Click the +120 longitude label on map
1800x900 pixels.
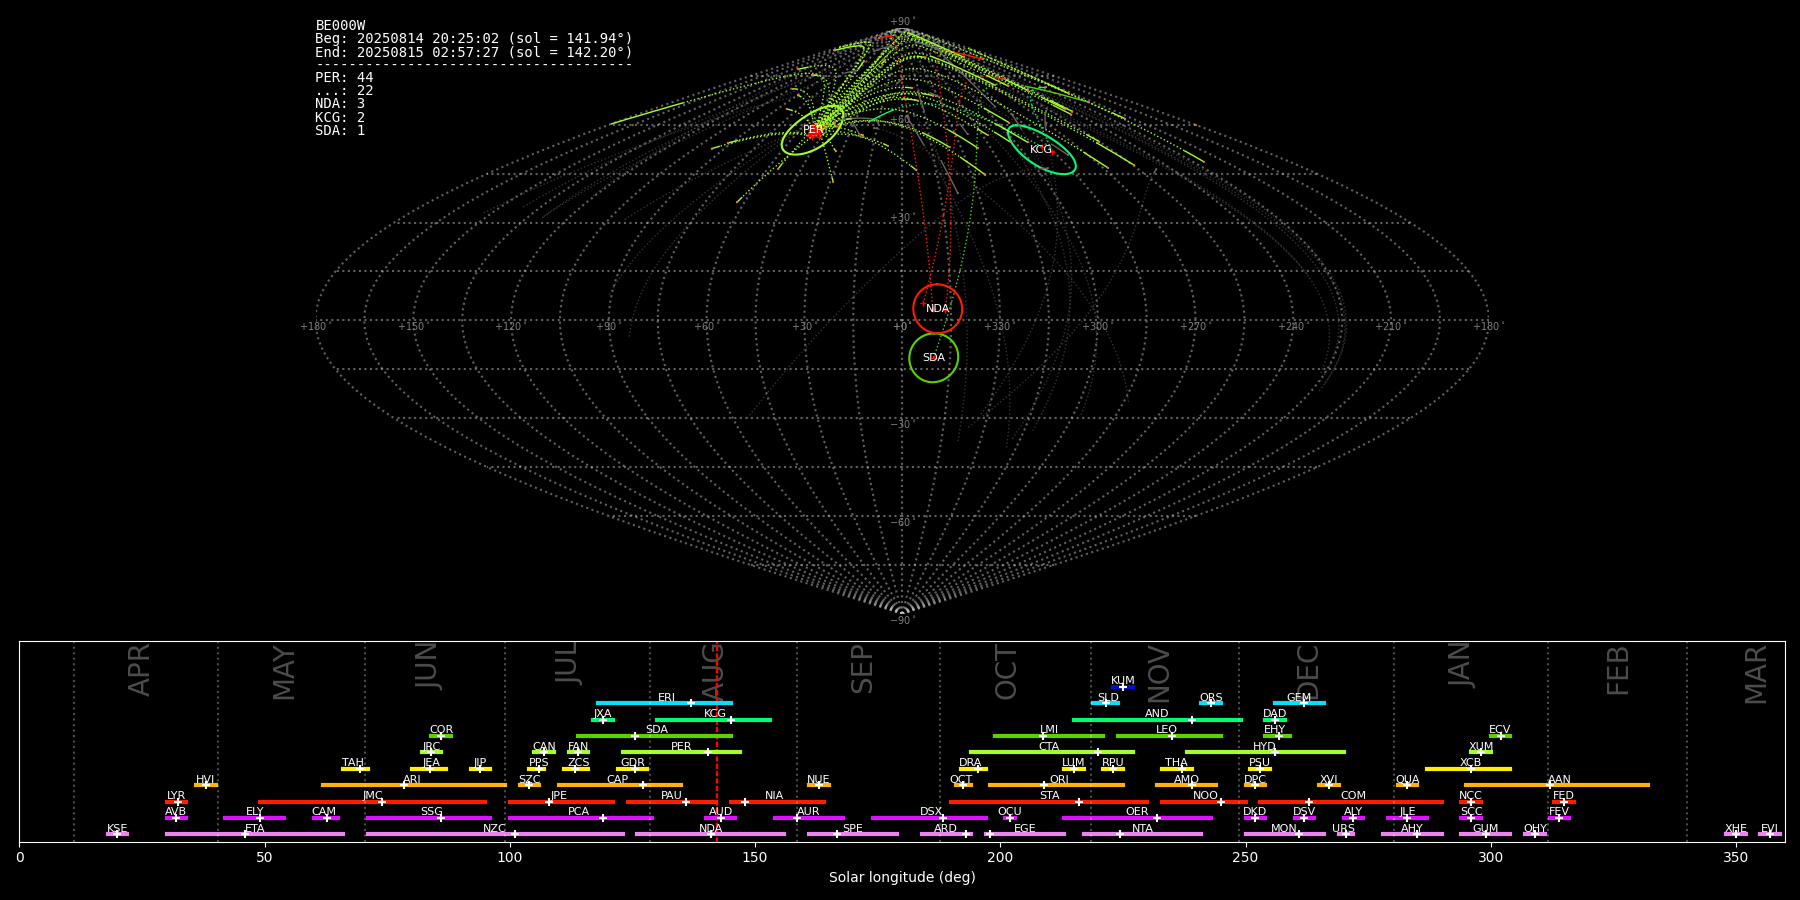pos(508,326)
